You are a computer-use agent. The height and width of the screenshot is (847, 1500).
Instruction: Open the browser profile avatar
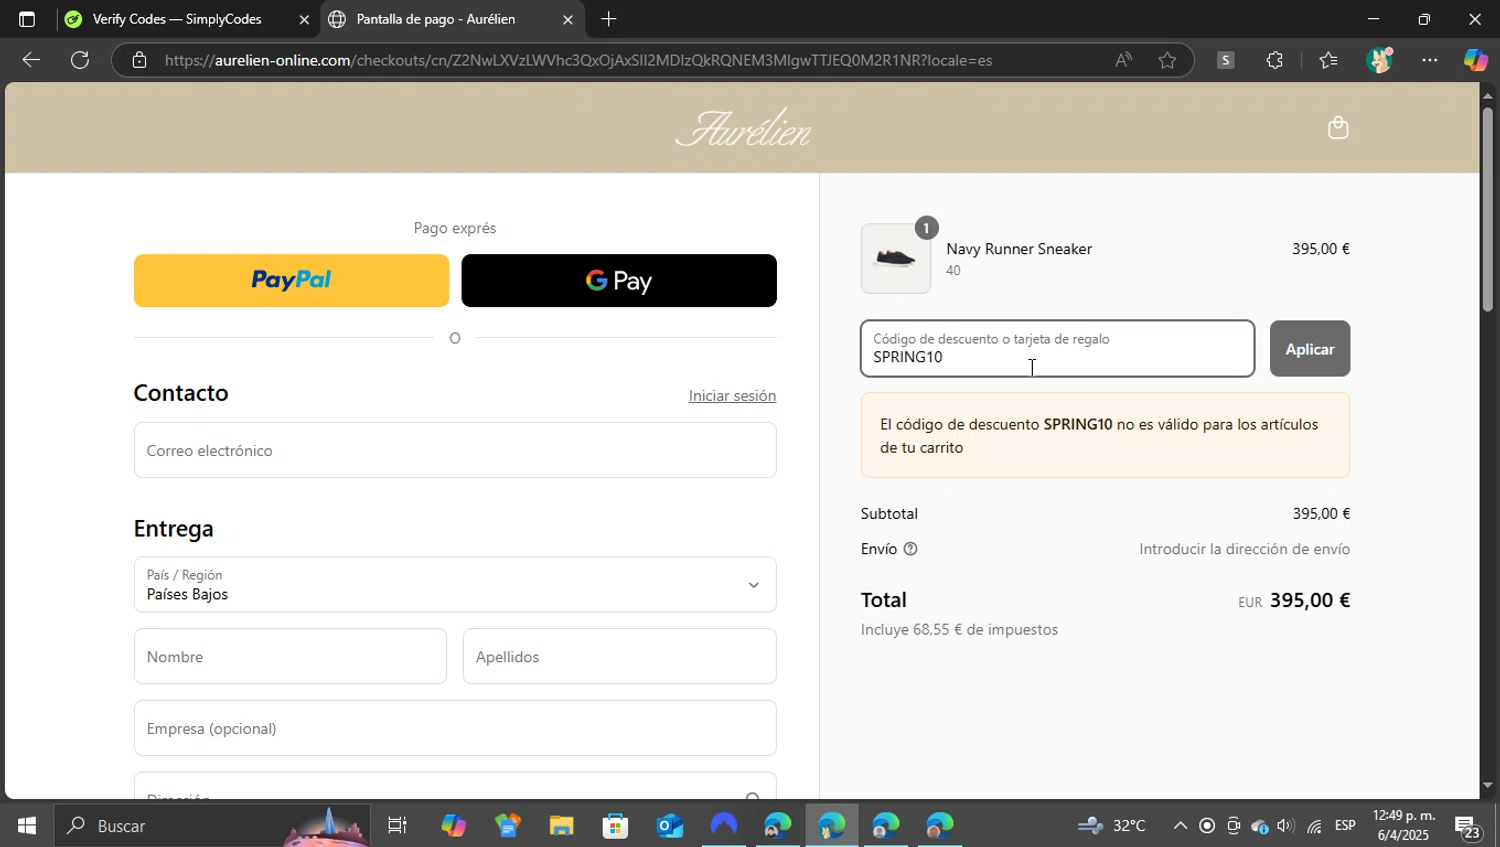pos(1380,60)
